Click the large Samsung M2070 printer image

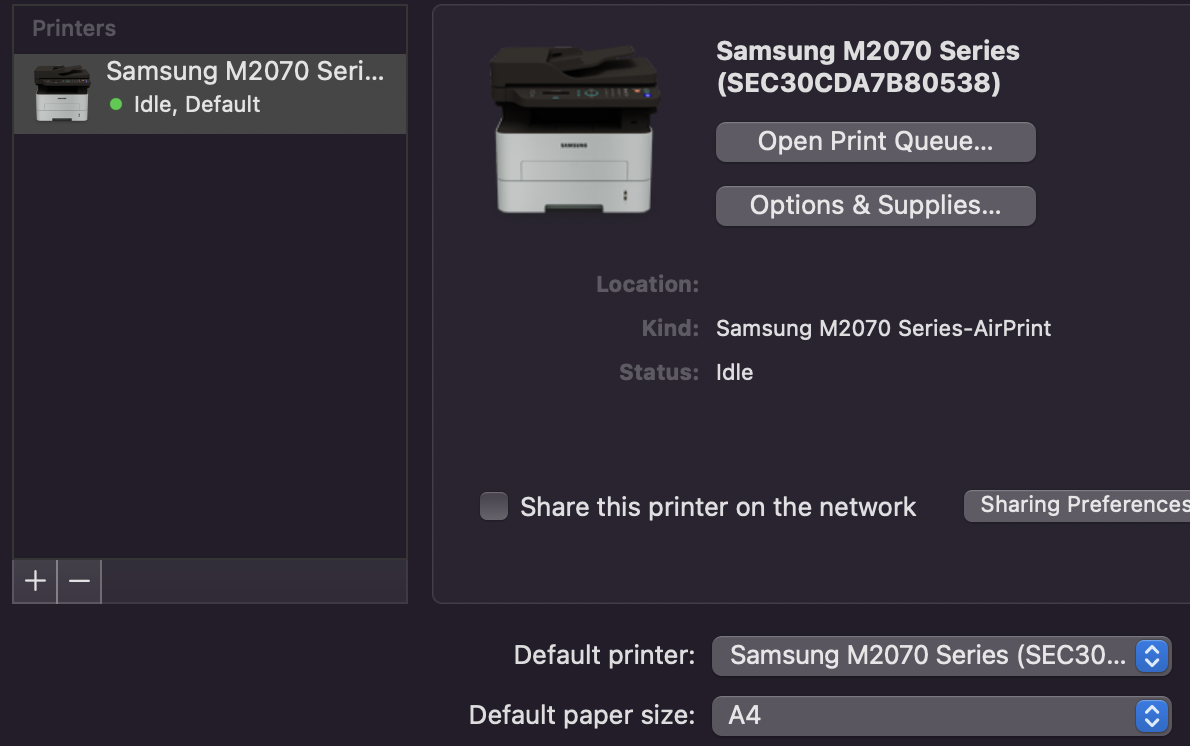point(575,130)
